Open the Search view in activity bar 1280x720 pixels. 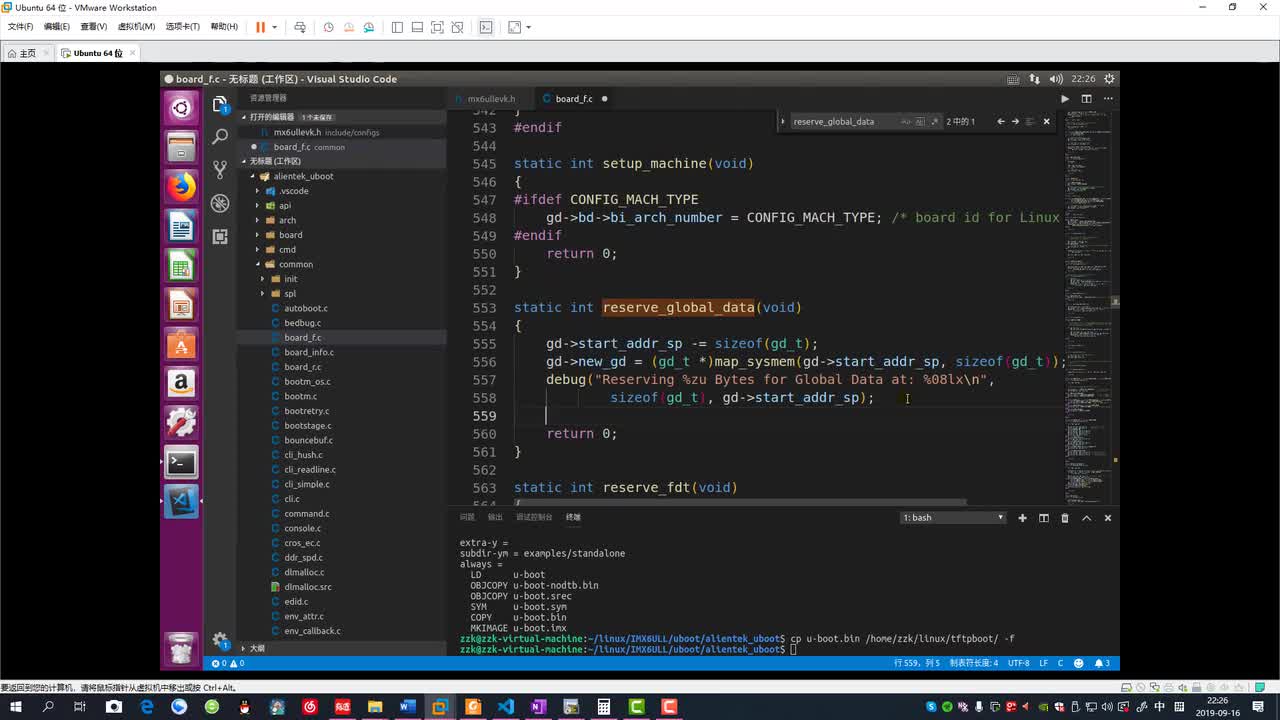coord(220,137)
